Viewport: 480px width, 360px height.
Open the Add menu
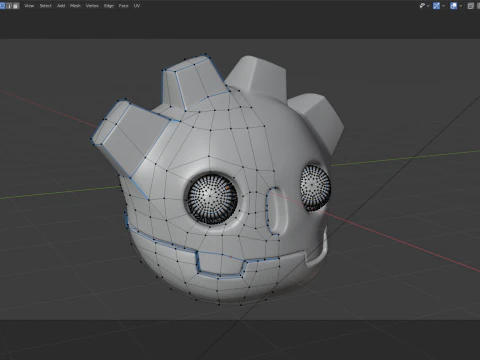tap(61, 6)
